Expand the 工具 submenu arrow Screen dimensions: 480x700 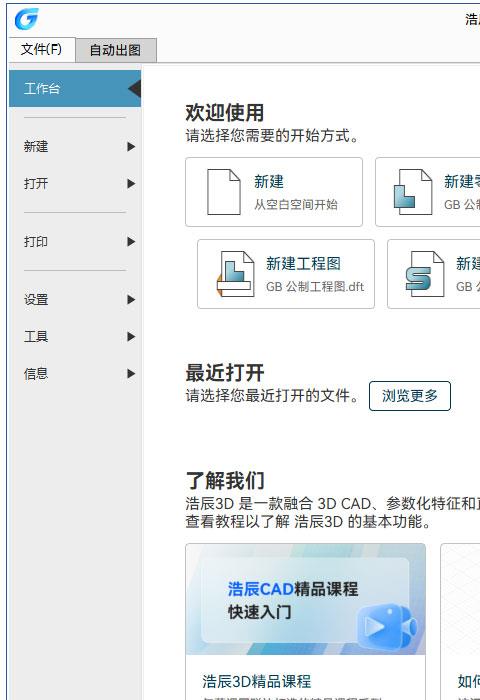(131, 337)
